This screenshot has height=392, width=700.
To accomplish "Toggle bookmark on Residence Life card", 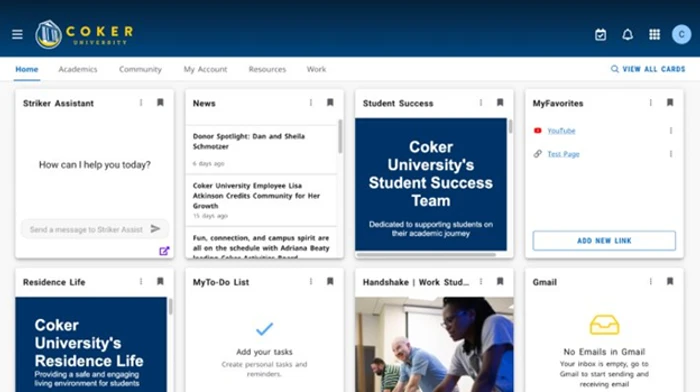I will 160,281.
